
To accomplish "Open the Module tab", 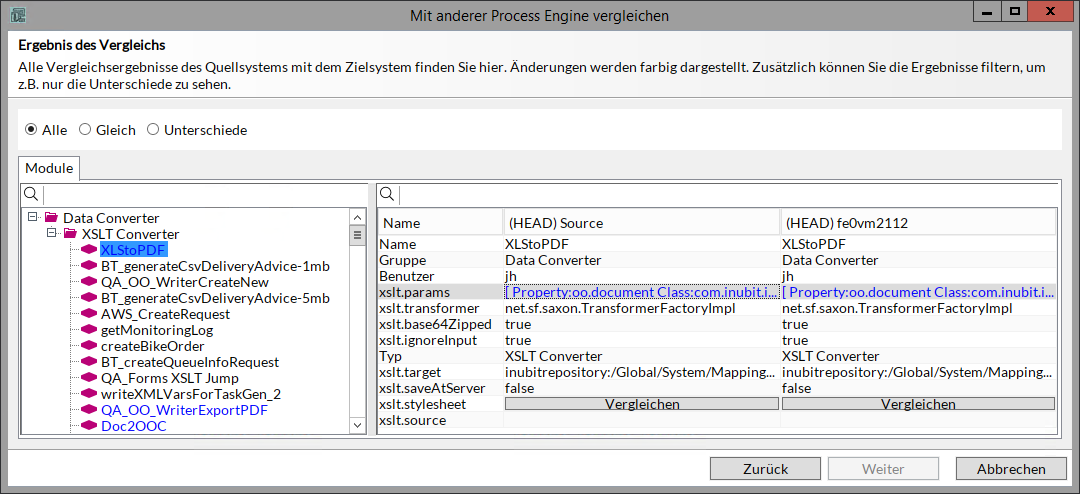I will click(x=49, y=168).
